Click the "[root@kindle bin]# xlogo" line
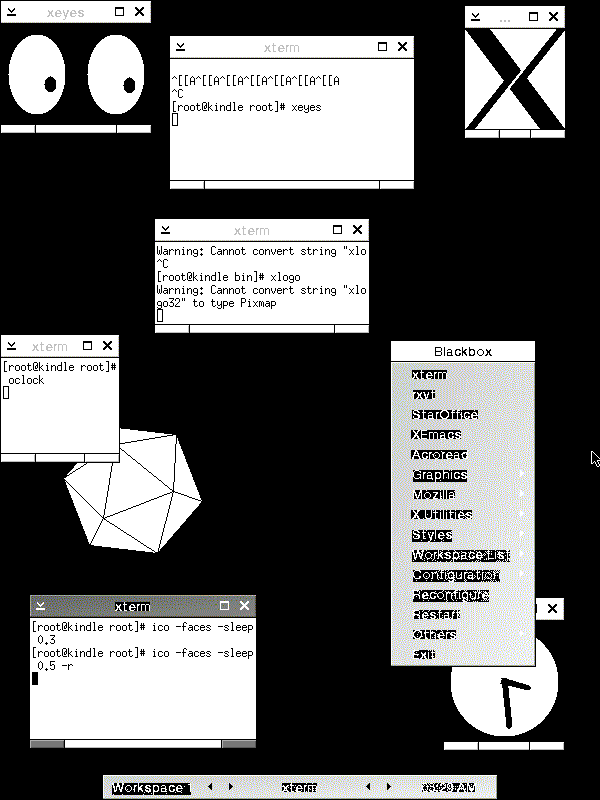This screenshot has height=800, width=600. [229, 277]
